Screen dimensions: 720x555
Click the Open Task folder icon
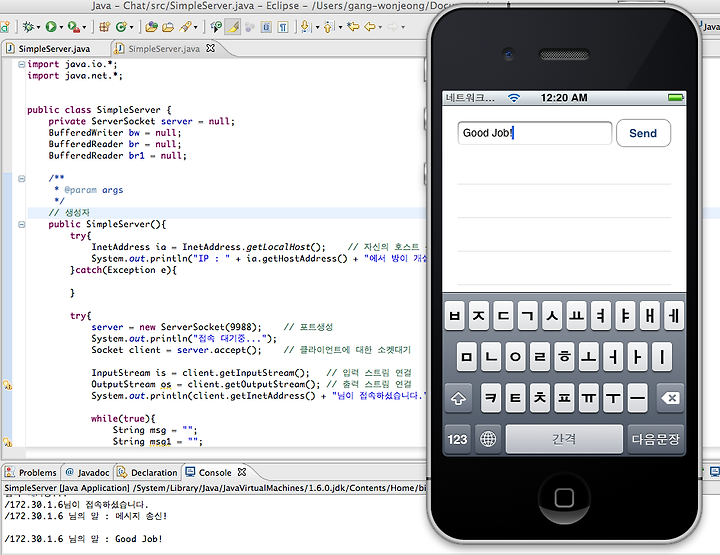(x=168, y=27)
